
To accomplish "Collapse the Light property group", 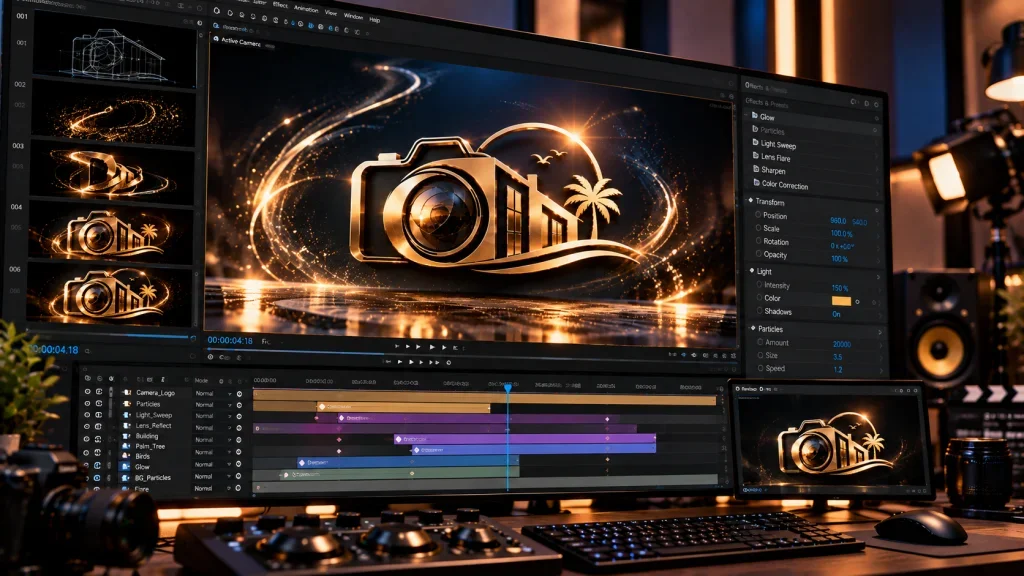I will 752,270.
